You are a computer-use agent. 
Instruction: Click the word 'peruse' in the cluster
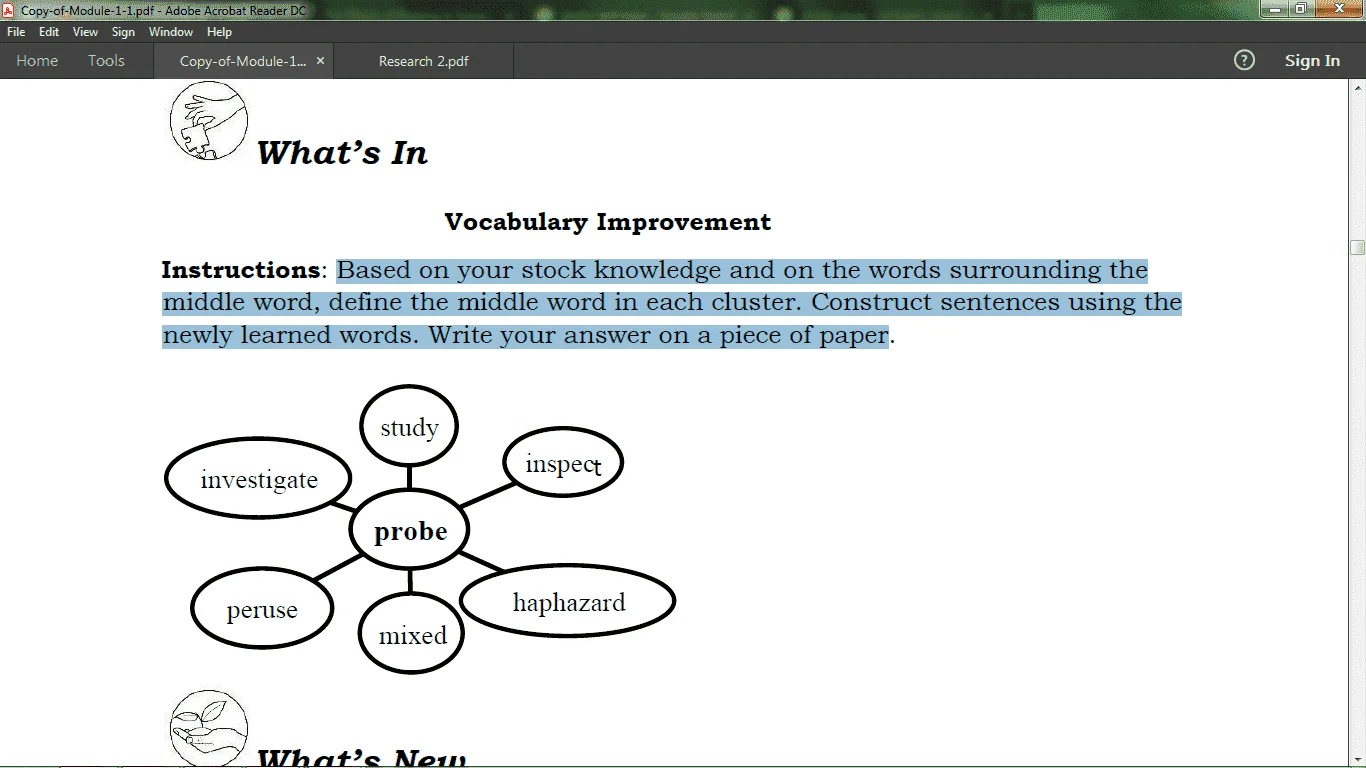[x=262, y=610]
